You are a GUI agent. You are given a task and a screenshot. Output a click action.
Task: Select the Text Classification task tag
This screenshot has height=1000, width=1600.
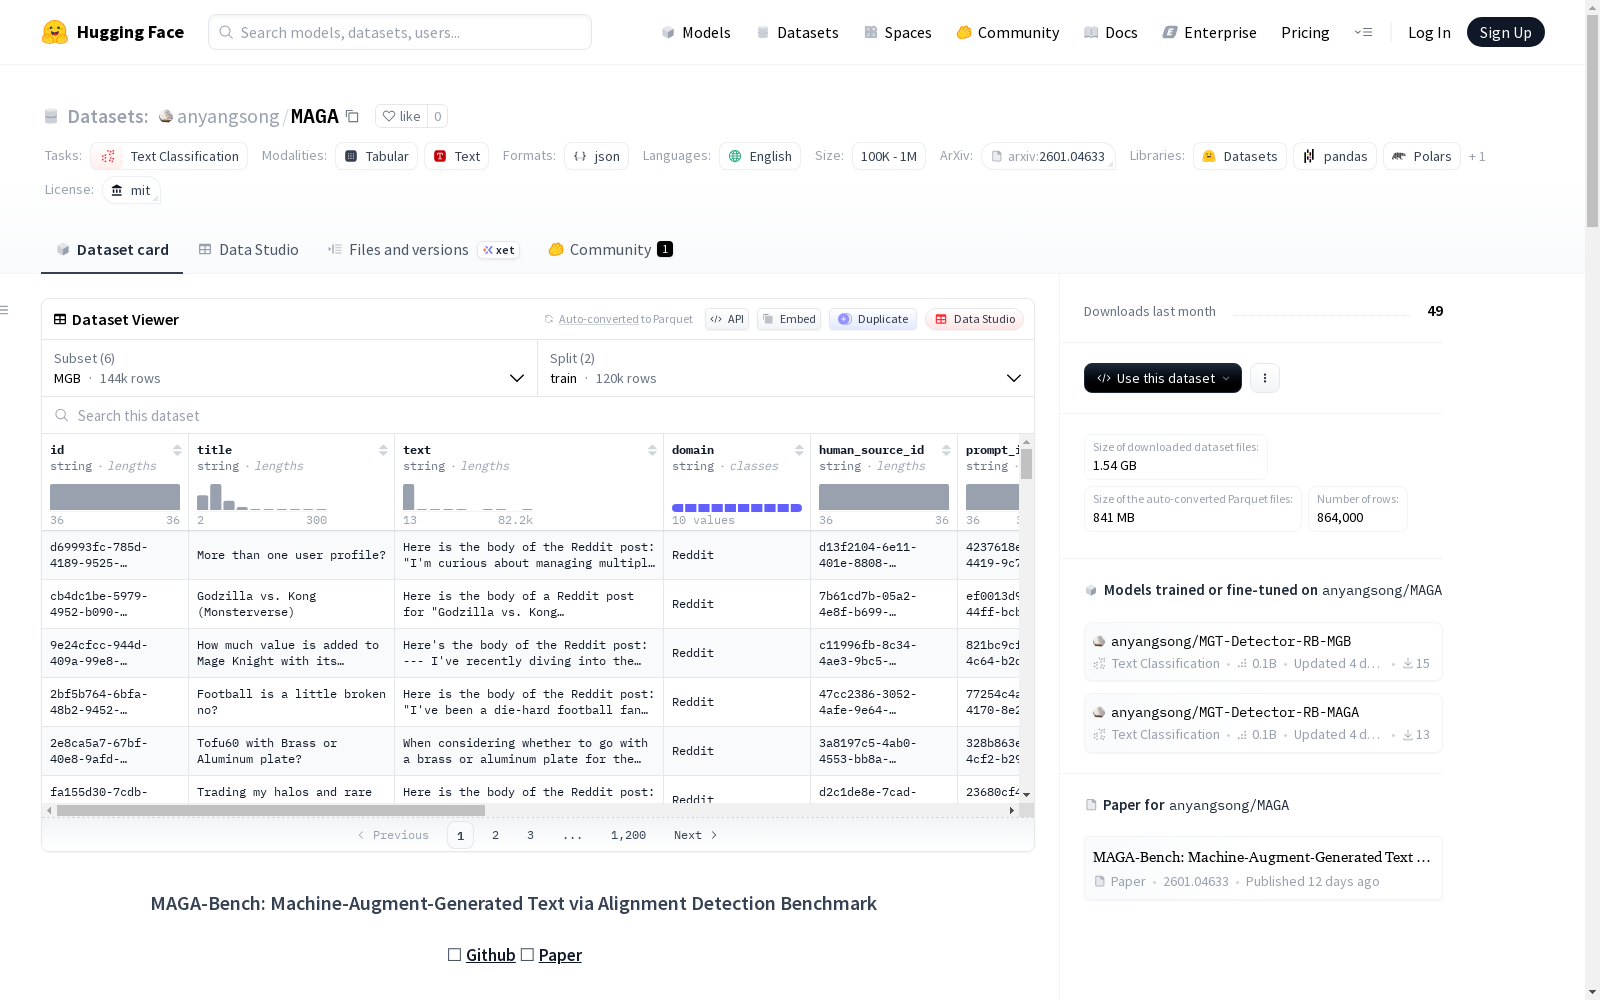tap(169, 156)
